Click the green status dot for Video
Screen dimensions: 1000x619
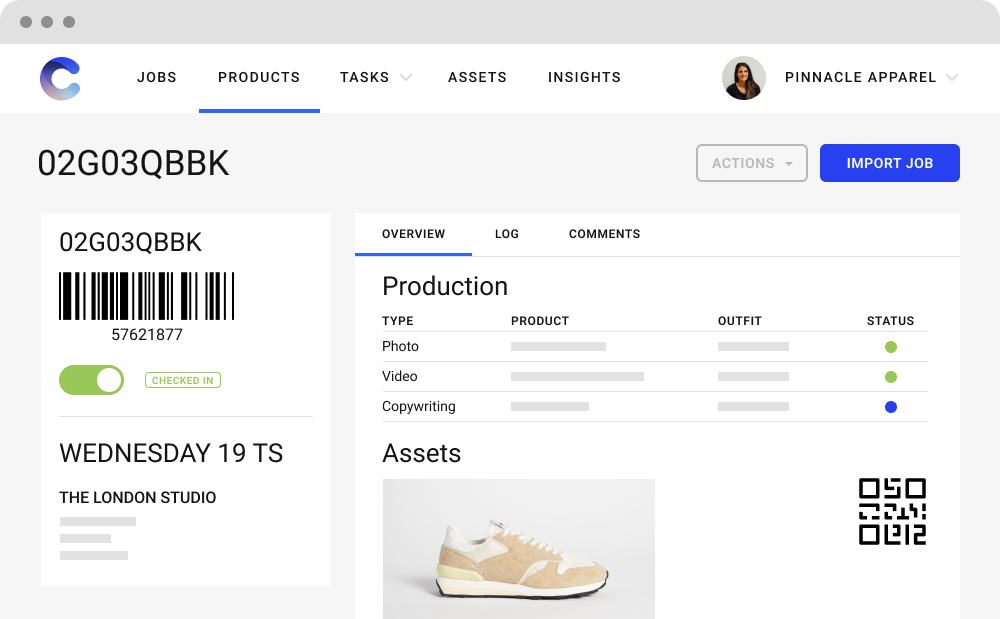[x=890, y=376]
